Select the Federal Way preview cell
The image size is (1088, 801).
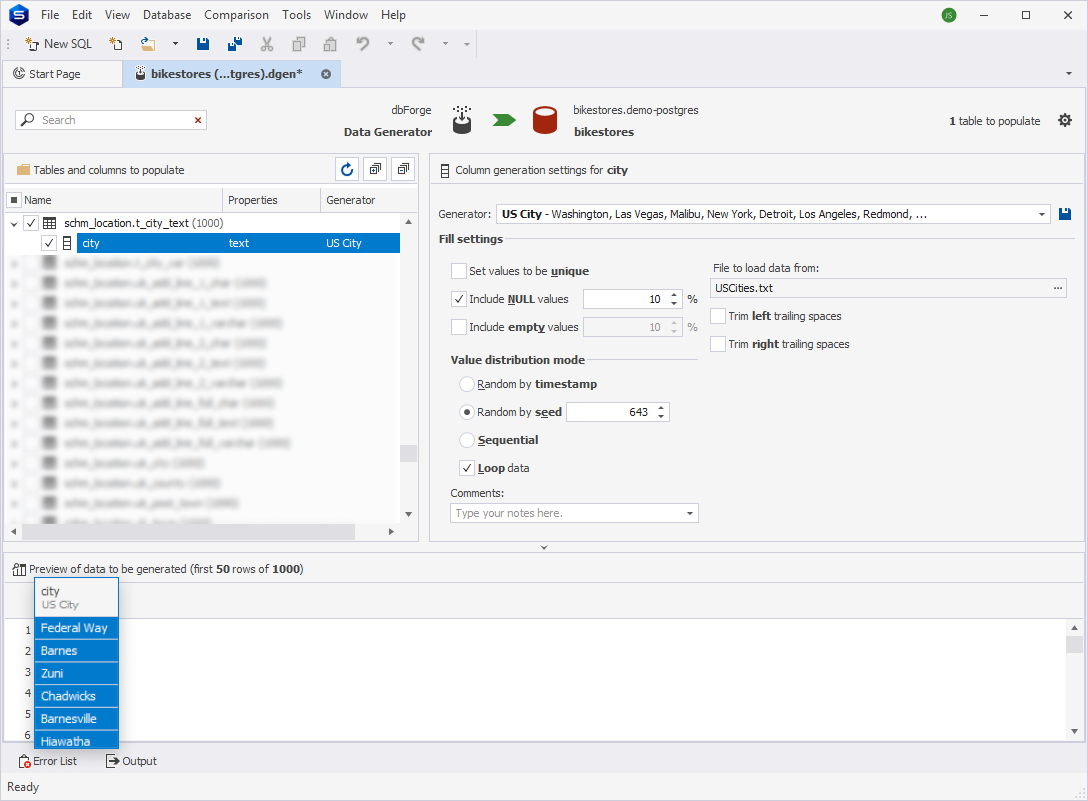[76, 628]
